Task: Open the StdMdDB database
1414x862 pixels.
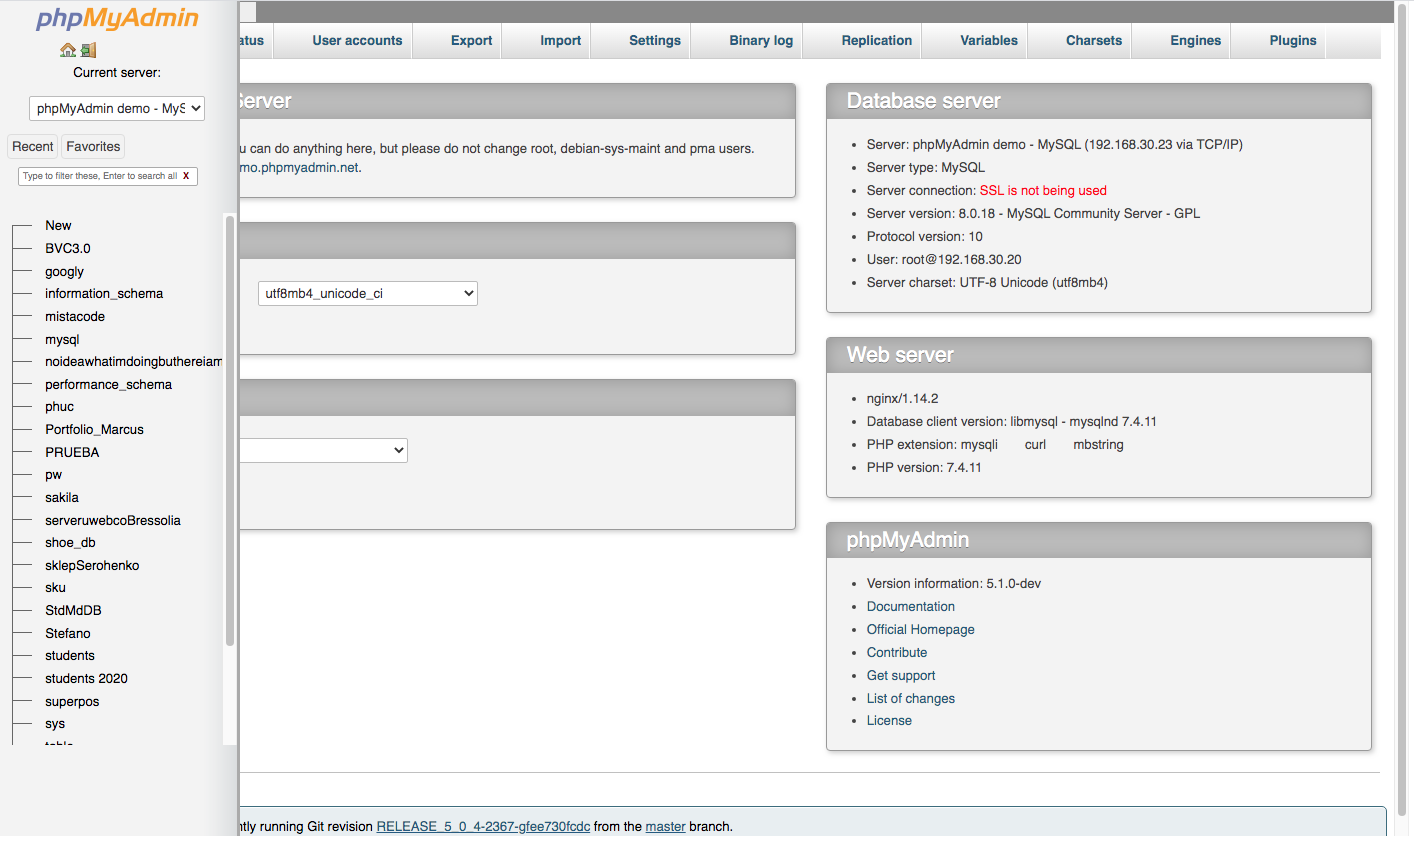Action: 73,610
